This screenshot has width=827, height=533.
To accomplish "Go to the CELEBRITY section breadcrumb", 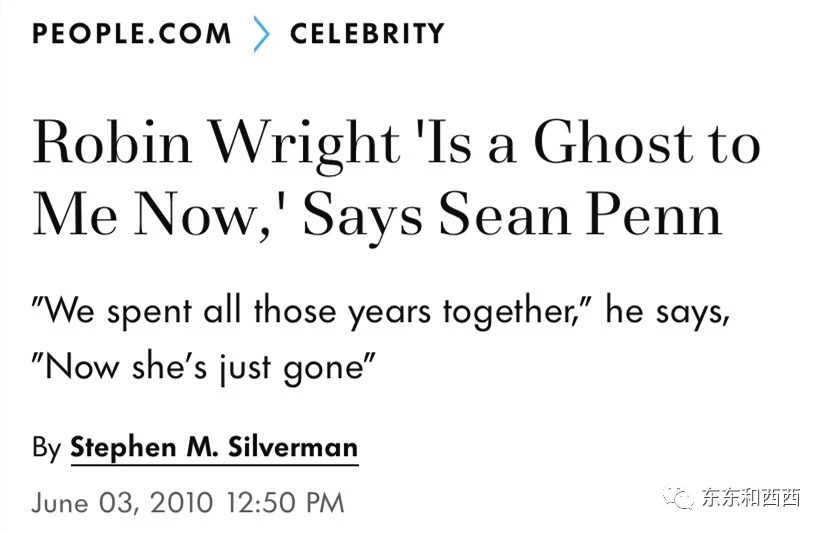I will pos(367,33).
